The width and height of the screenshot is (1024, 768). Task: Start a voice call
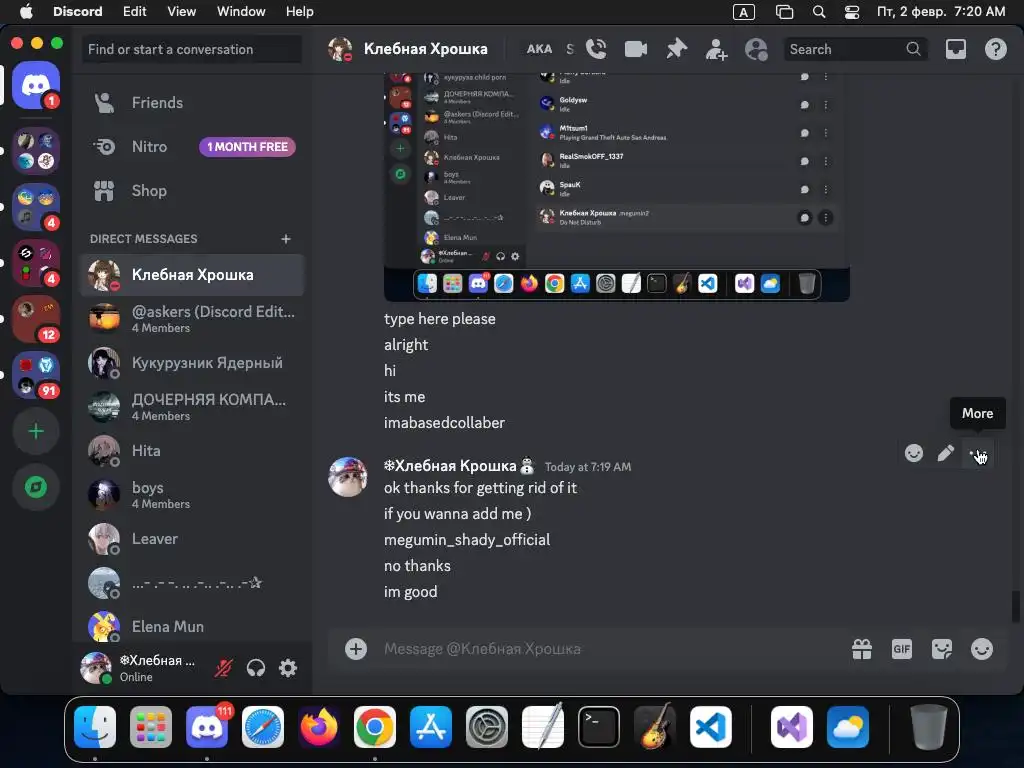(596, 49)
